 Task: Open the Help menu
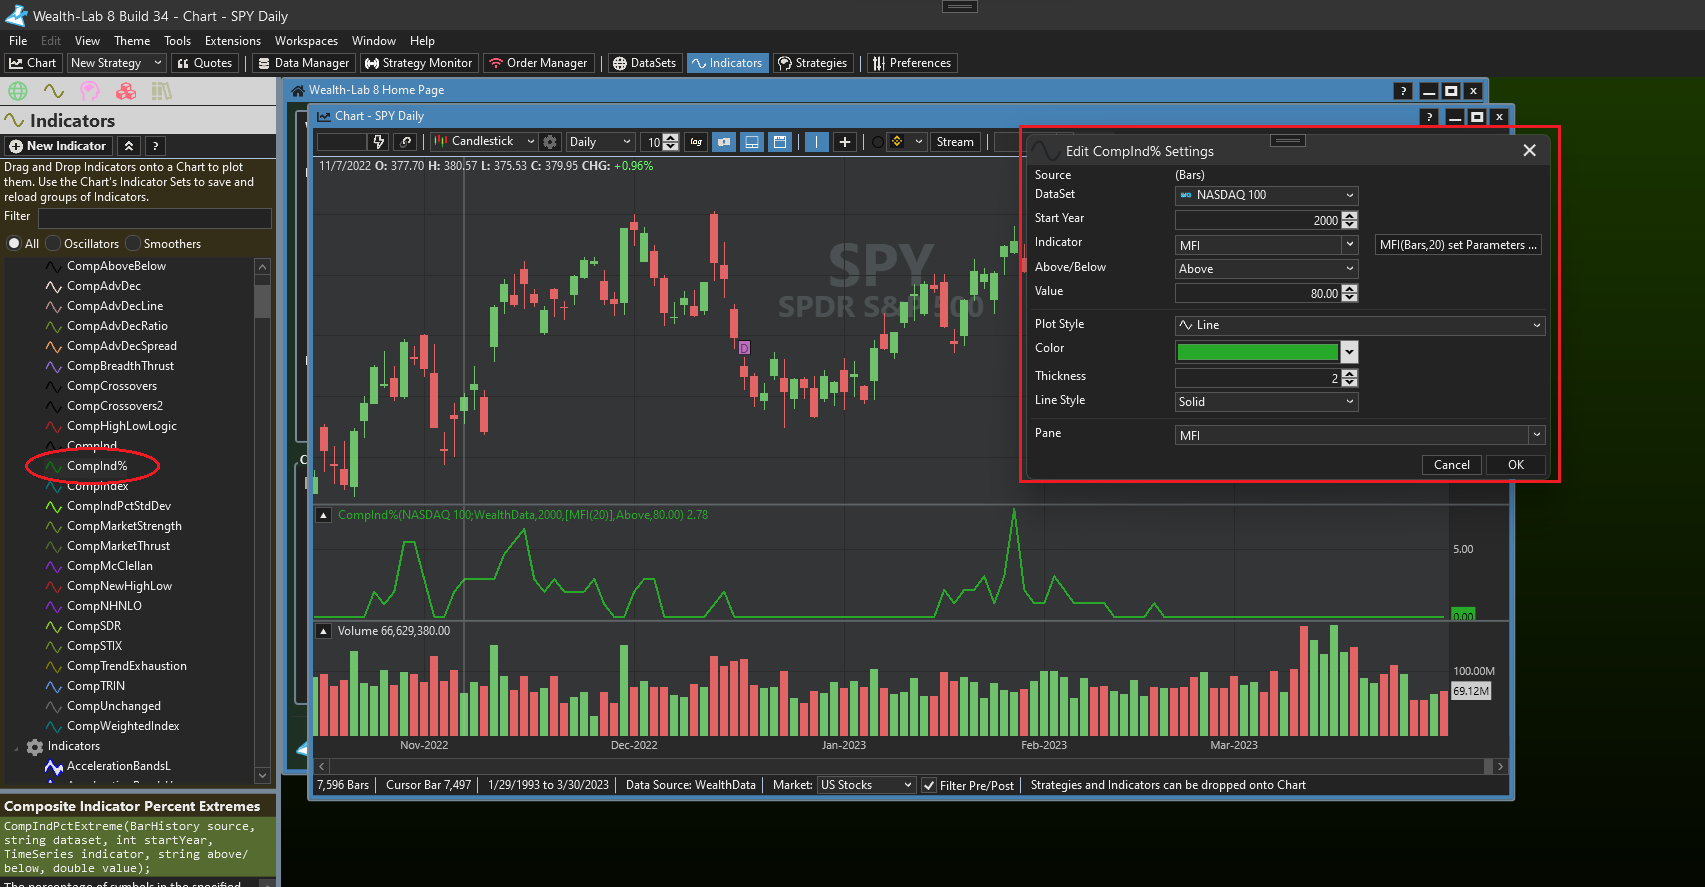coord(422,41)
